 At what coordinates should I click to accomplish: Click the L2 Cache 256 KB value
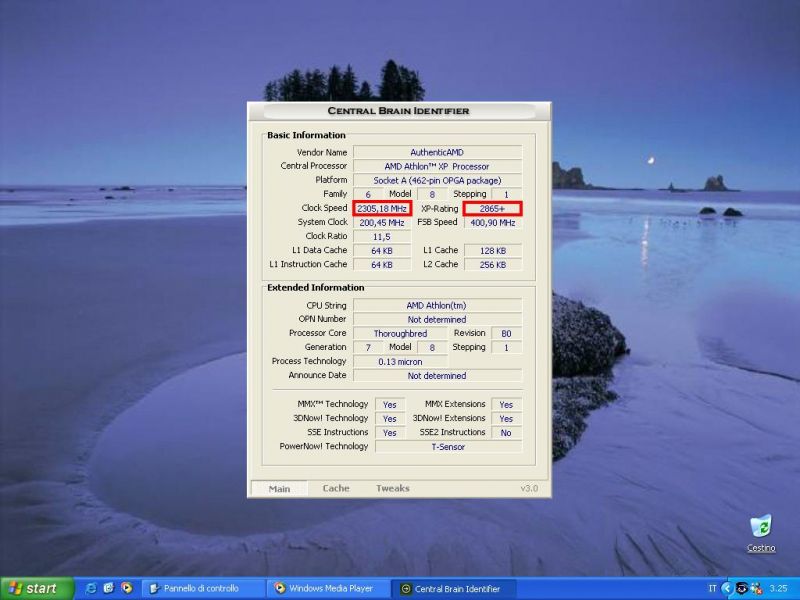point(492,265)
